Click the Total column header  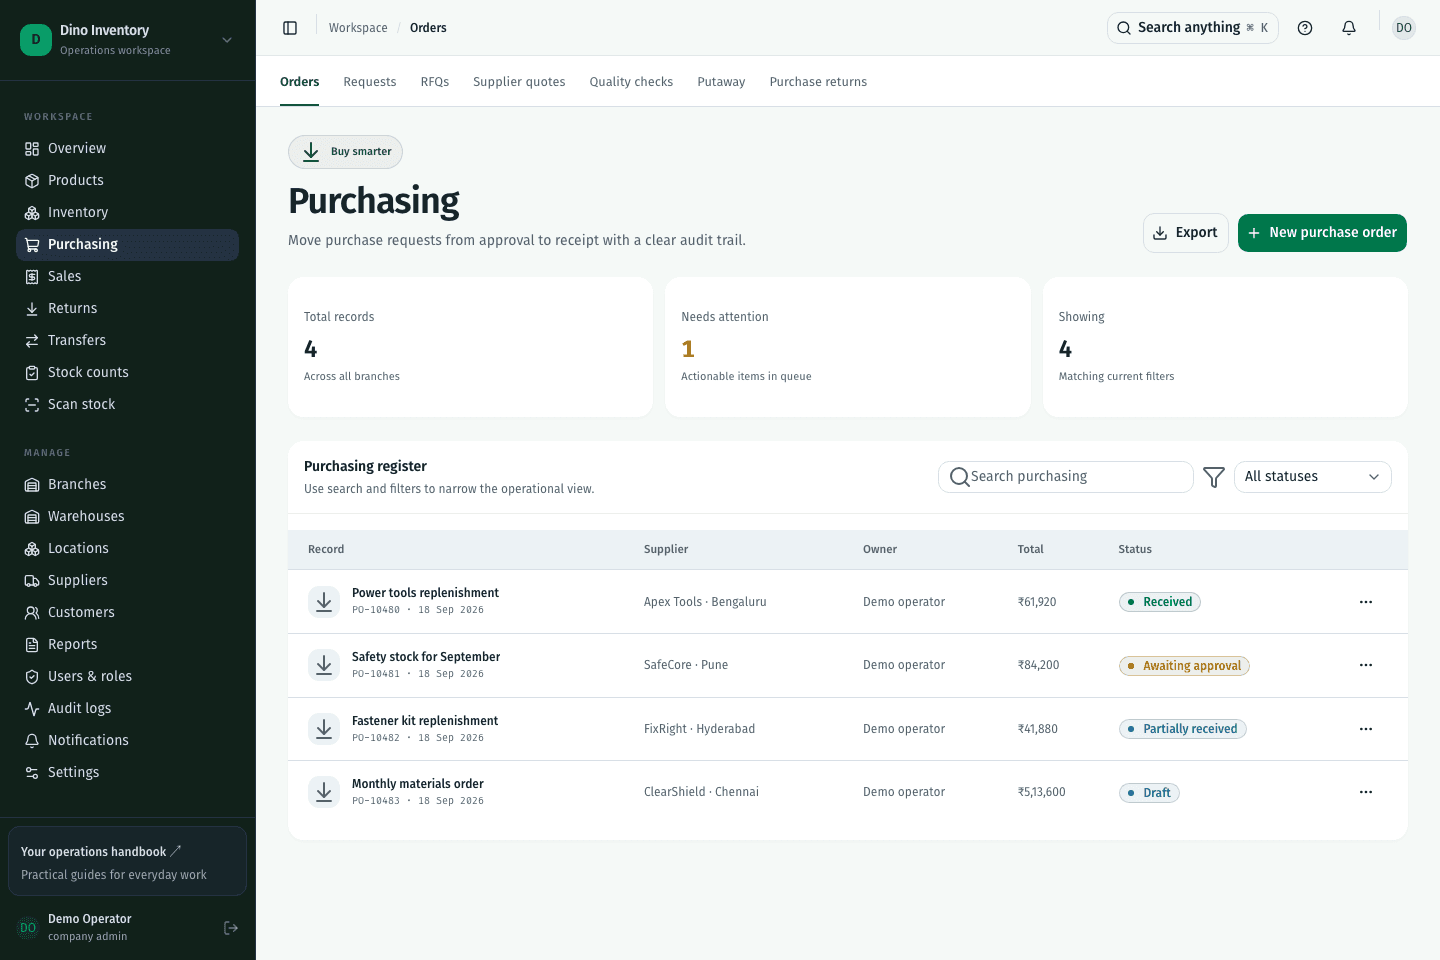[x=1031, y=549]
